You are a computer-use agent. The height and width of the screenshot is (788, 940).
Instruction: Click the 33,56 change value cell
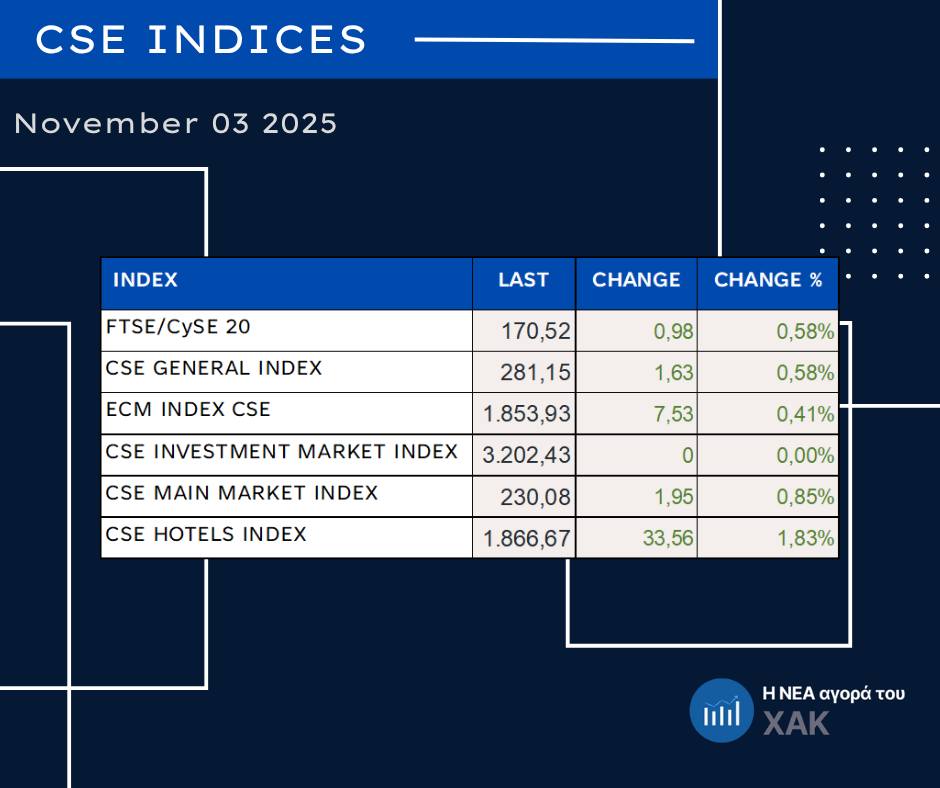[x=669, y=539]
